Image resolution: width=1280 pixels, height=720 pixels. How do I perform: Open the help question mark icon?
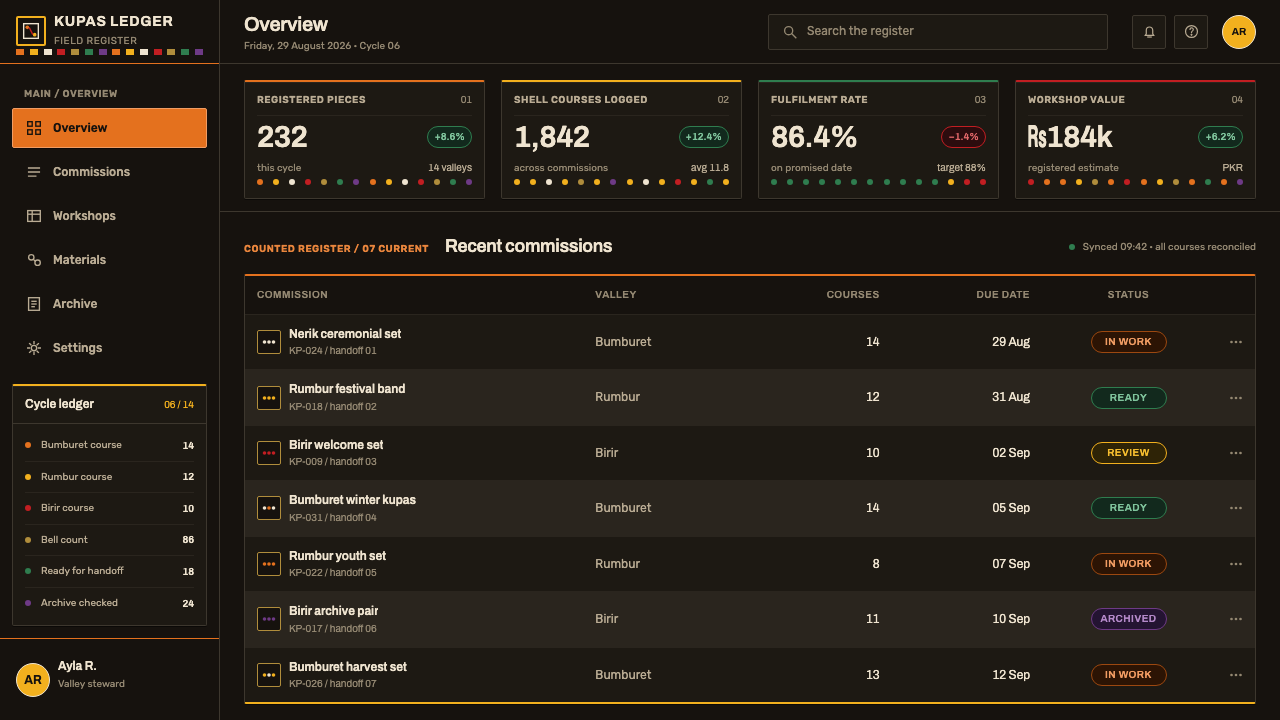click(x=1191, y=32)
